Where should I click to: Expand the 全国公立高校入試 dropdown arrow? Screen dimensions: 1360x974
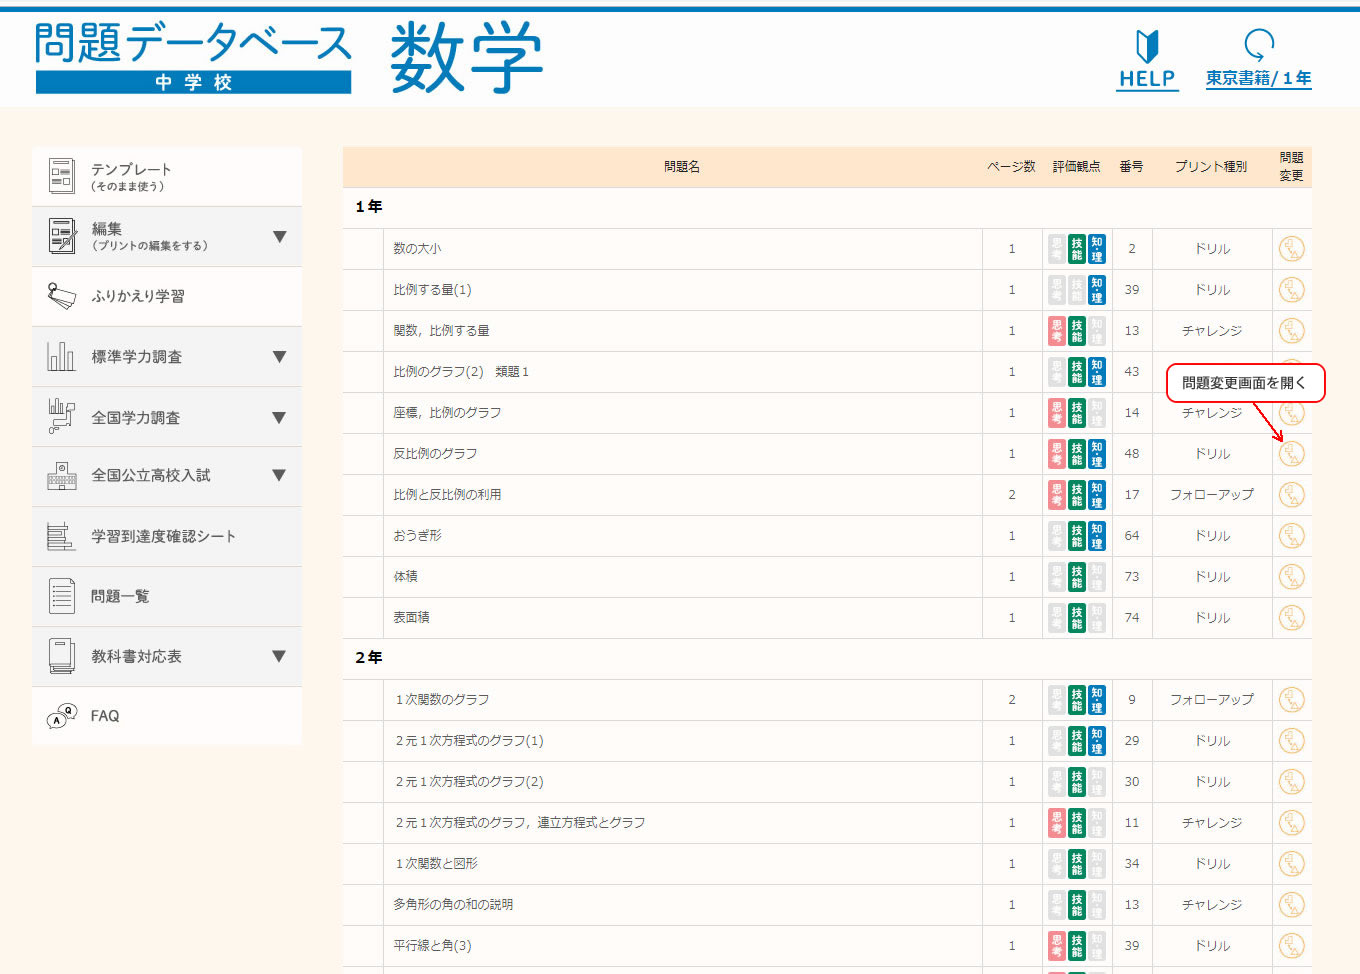tap(280, 475)
